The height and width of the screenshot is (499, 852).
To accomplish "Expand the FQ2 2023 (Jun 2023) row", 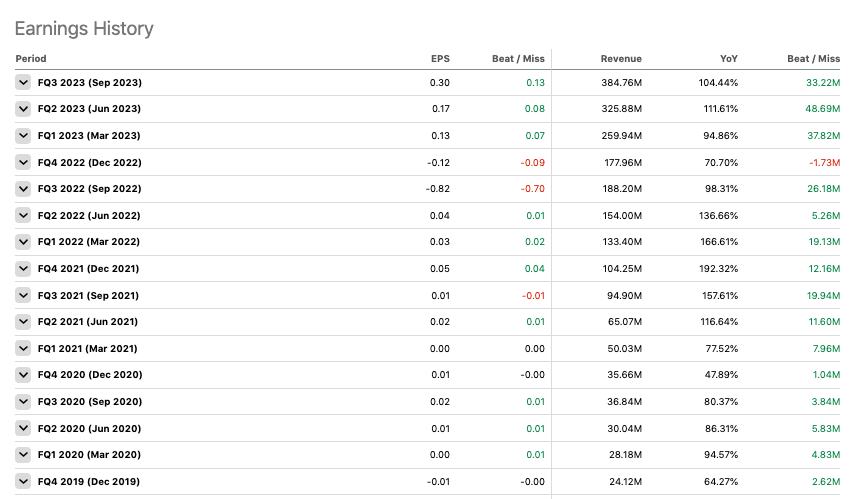I will tap(23, 109).
